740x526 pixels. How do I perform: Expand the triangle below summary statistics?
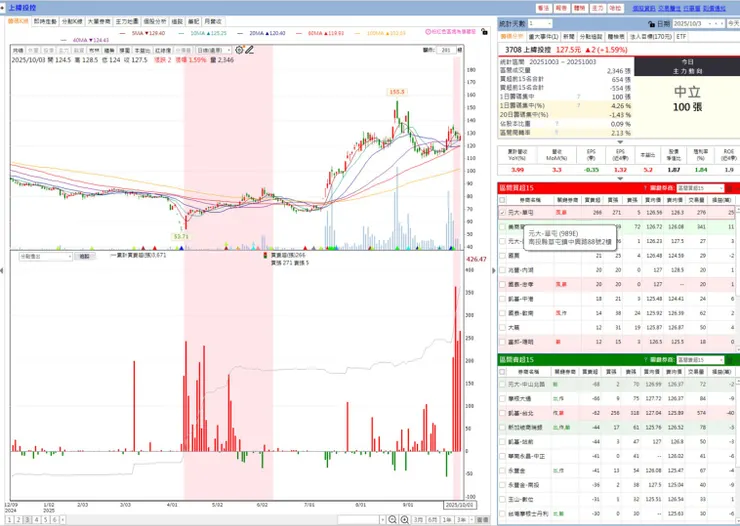(620, 142)
